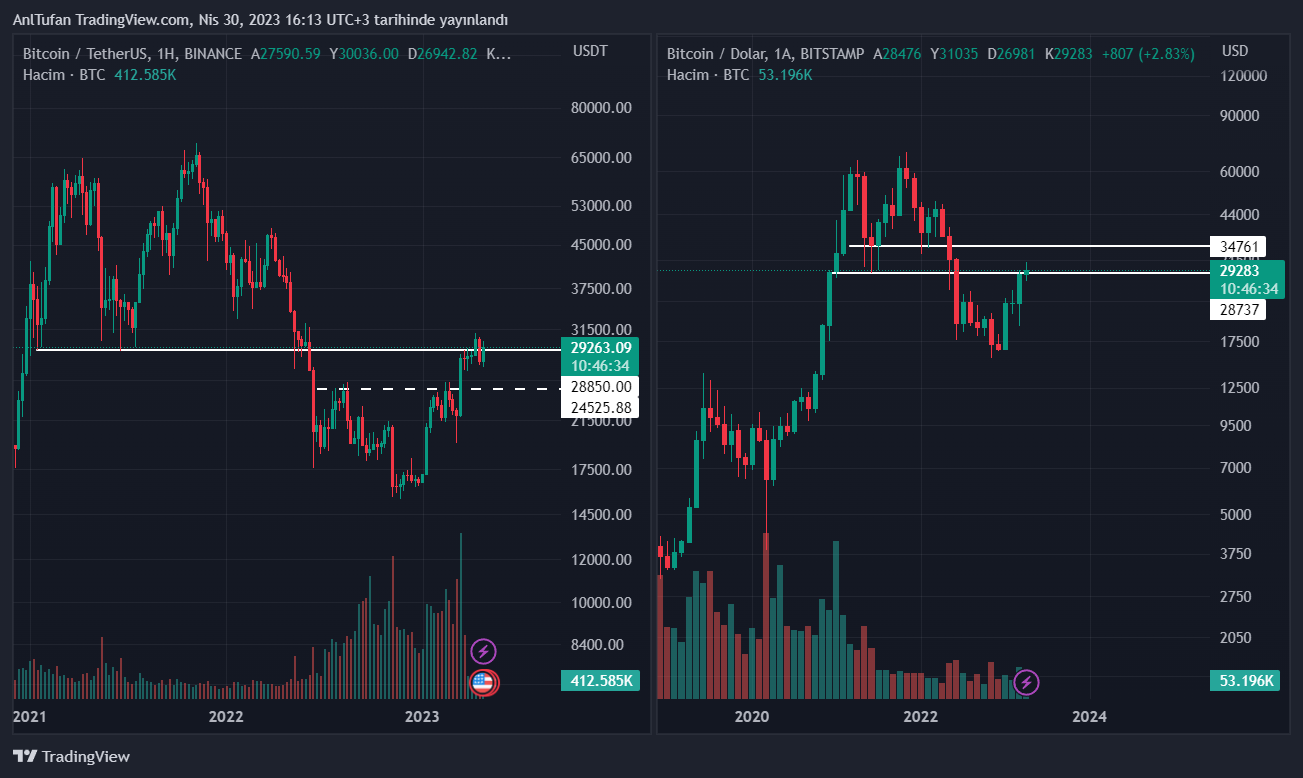Click the US flag event icon
Viewport: 1303px width, 778px height.
pyautogui.click(x=484, y=683)
